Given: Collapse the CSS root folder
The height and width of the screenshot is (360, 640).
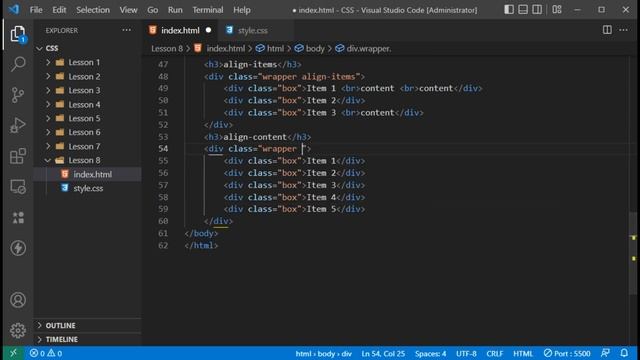Looking at the screenshot, I should [40, 48].
